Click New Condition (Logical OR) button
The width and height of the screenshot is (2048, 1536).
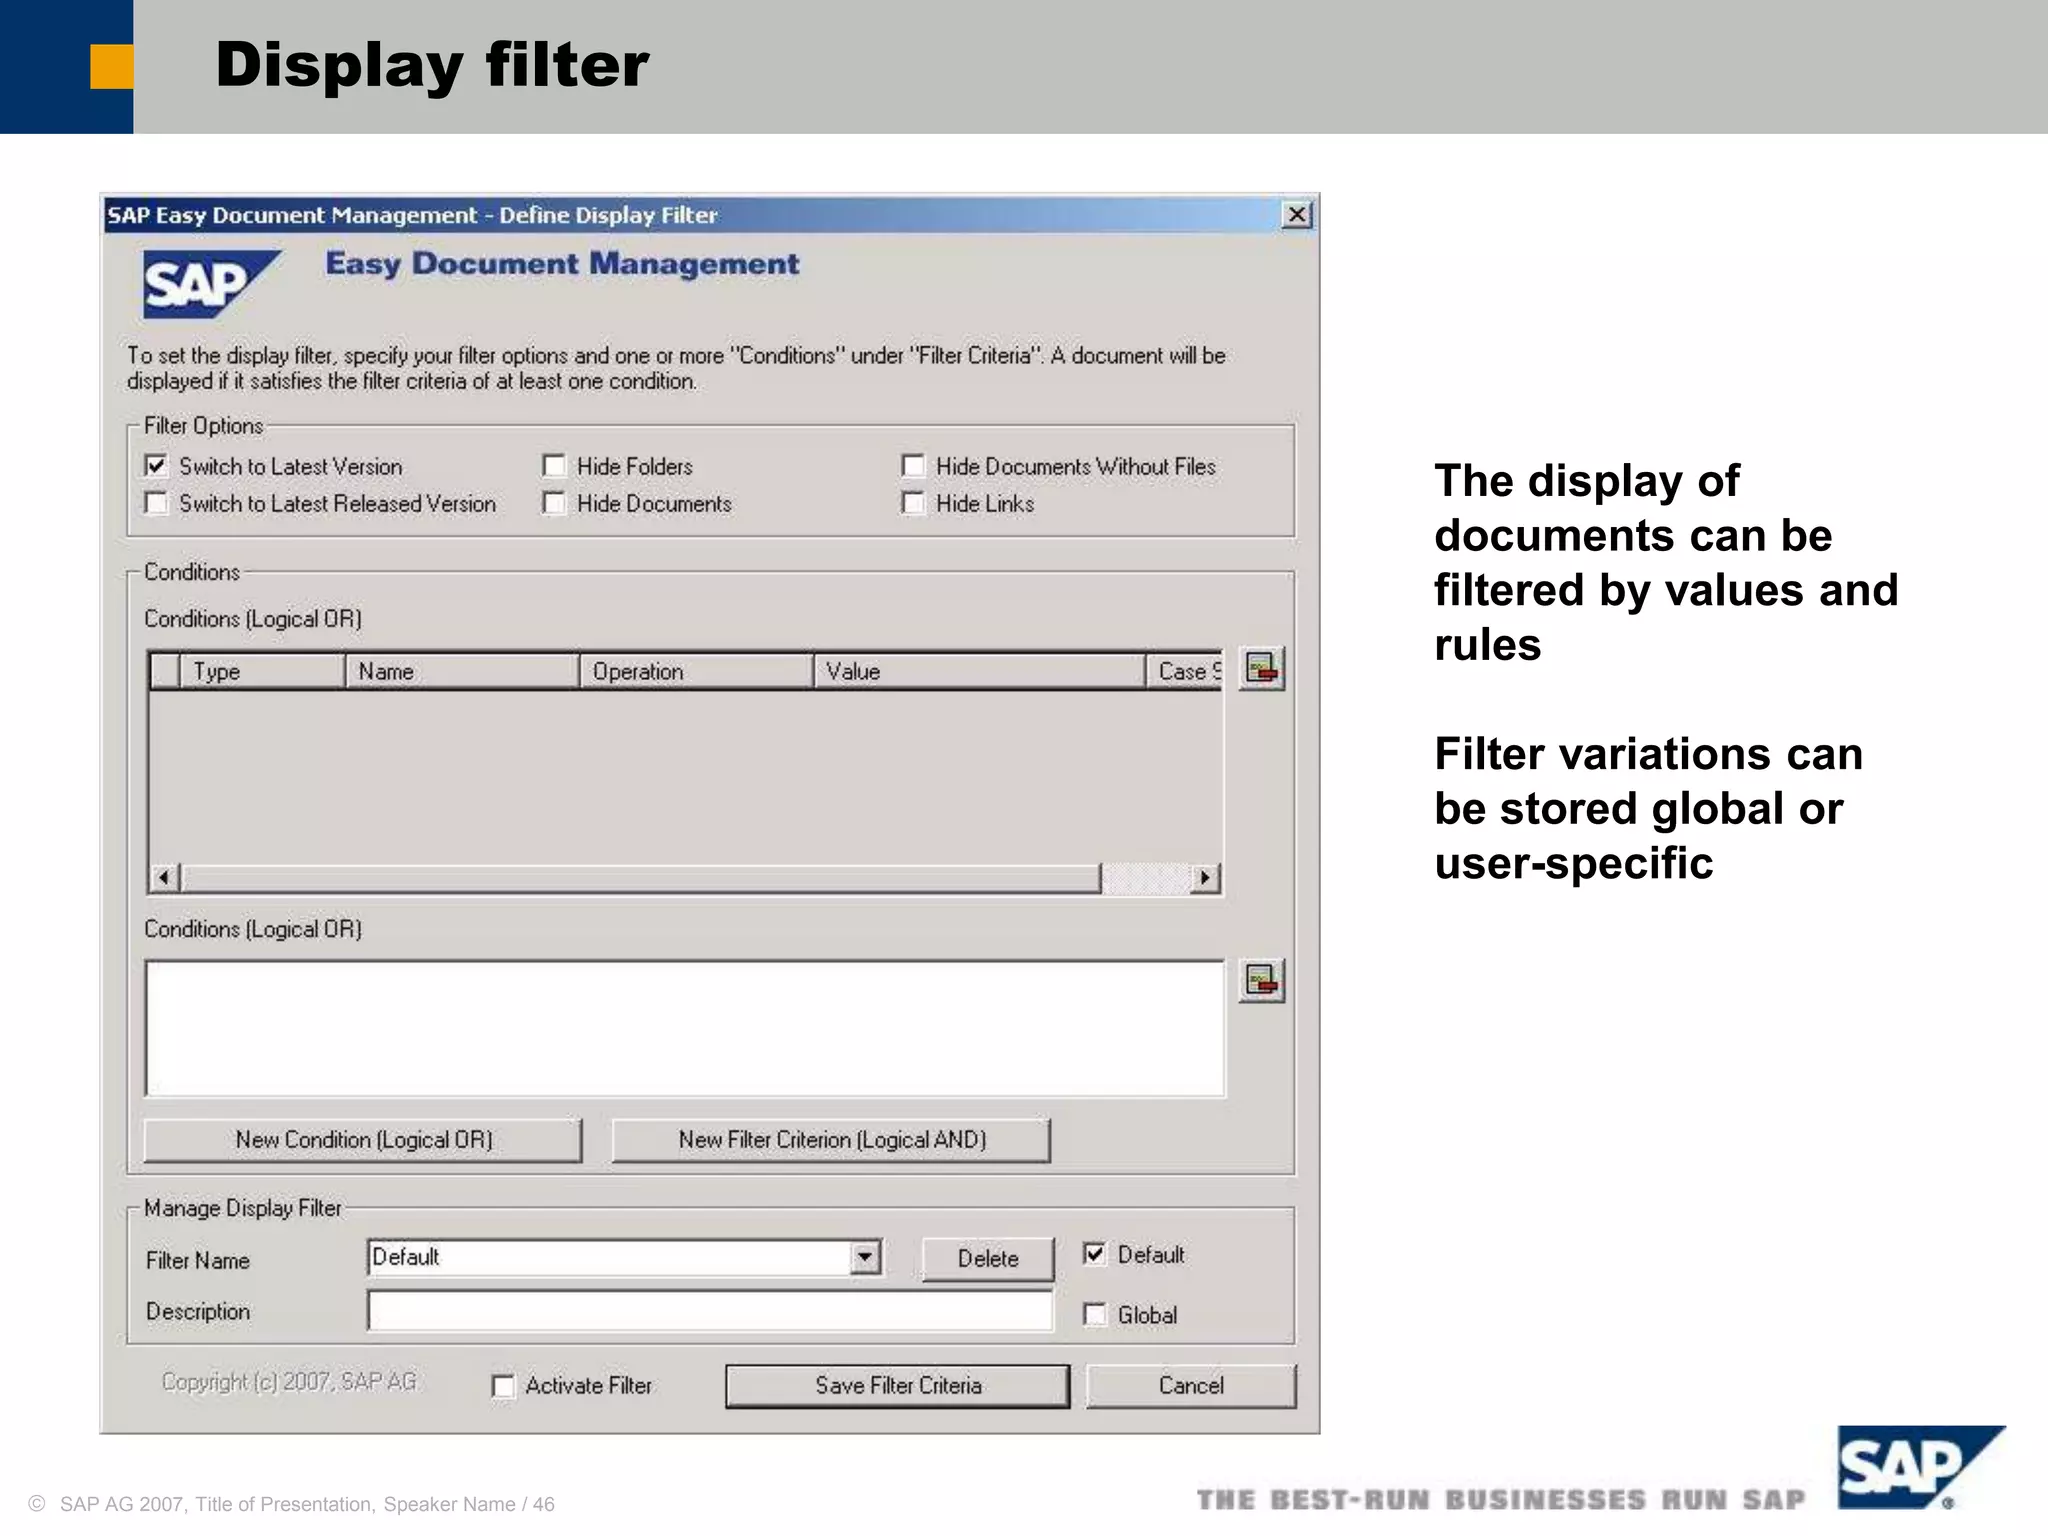(x=363, y=1140)
